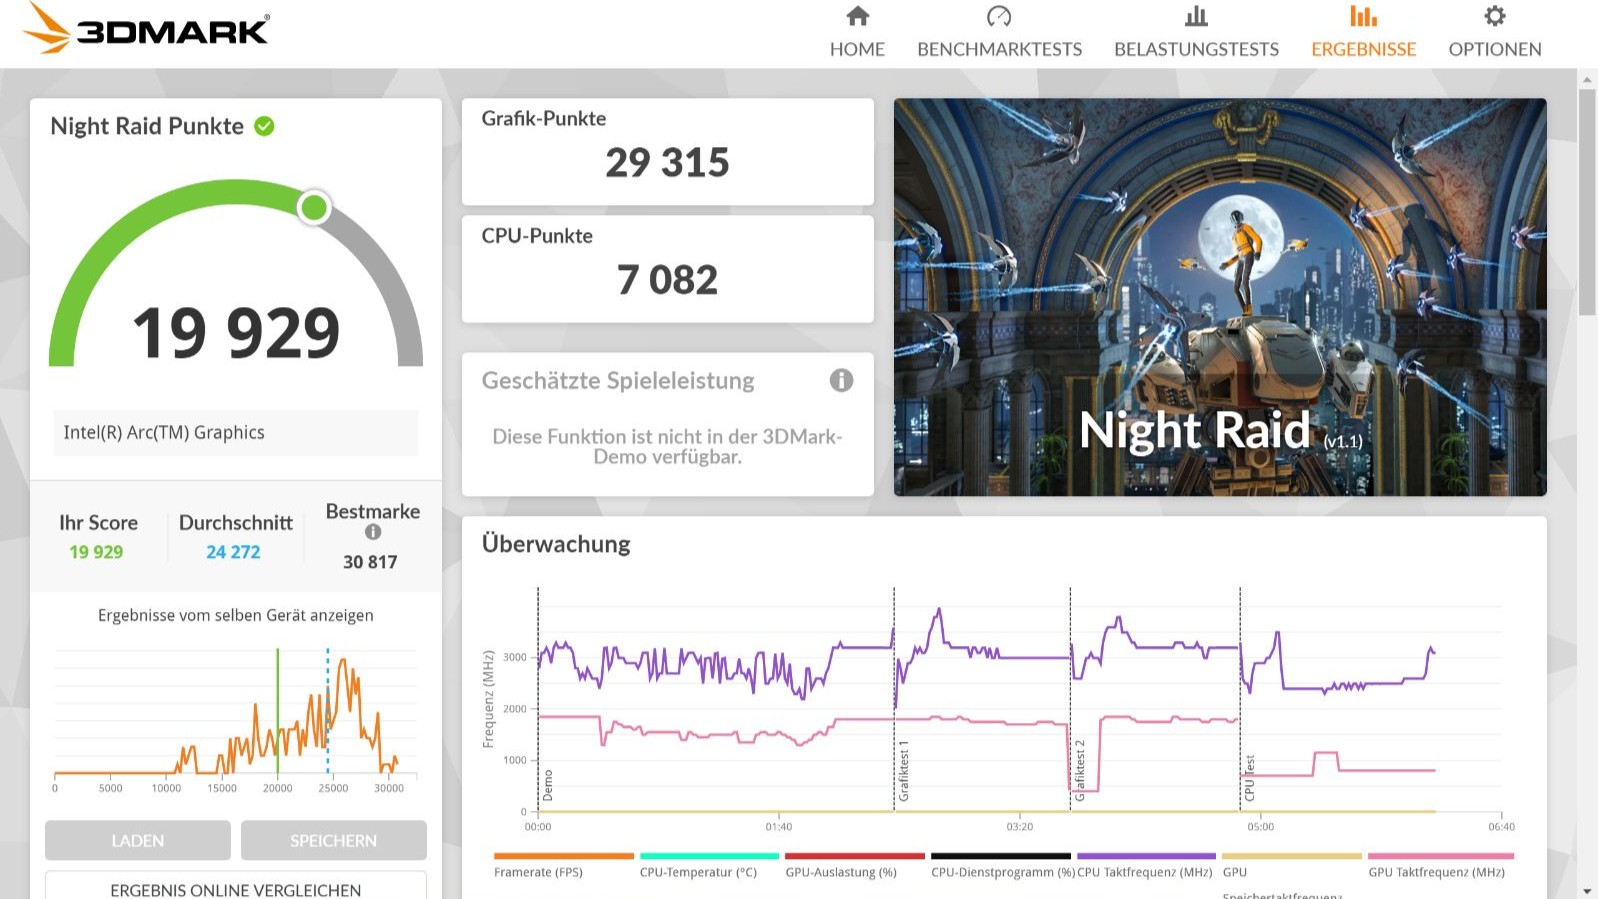Click the 3DMark logo
The height and width of the screenshot is (899, 1598).
coord(146,28)
